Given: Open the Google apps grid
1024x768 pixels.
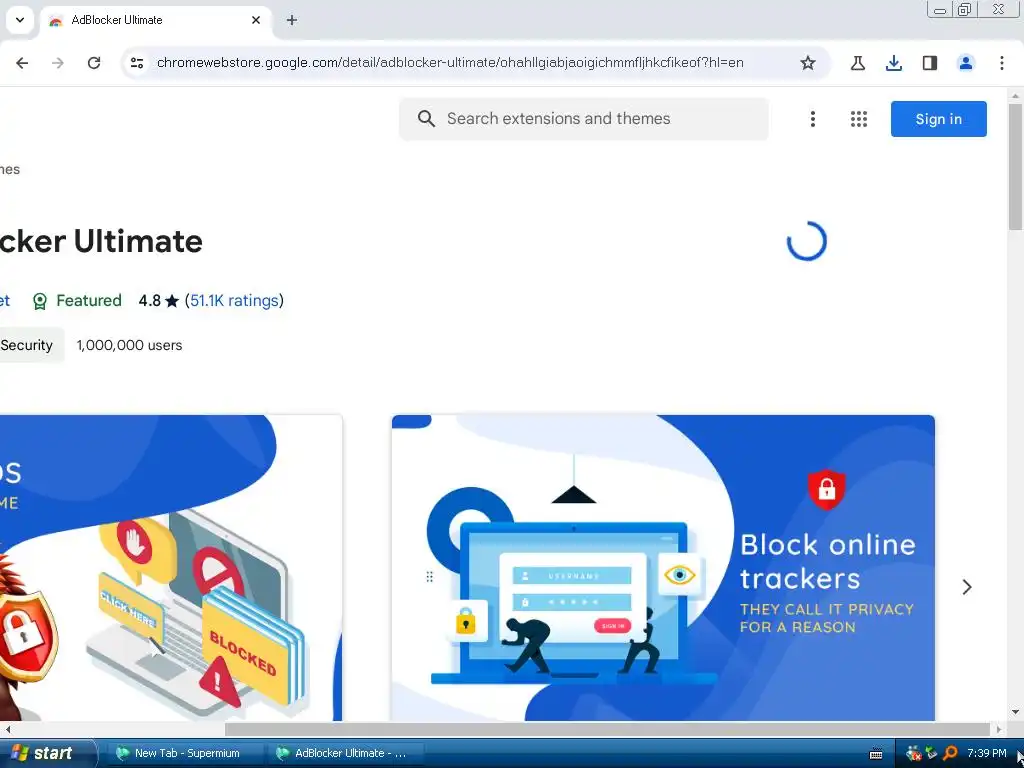Looking at the screenshot, I should point(859,119).
